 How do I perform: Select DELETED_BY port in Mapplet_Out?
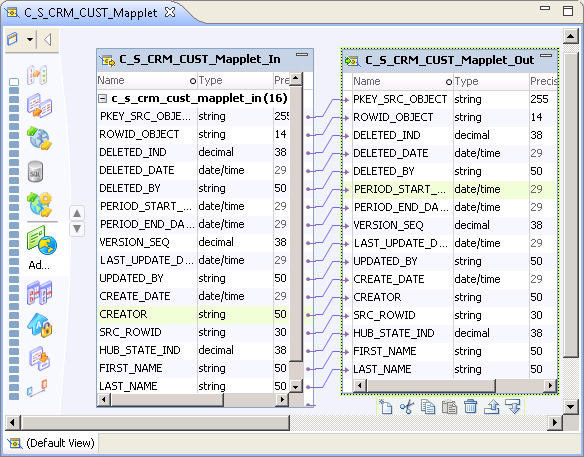click(x=450, y=171)
